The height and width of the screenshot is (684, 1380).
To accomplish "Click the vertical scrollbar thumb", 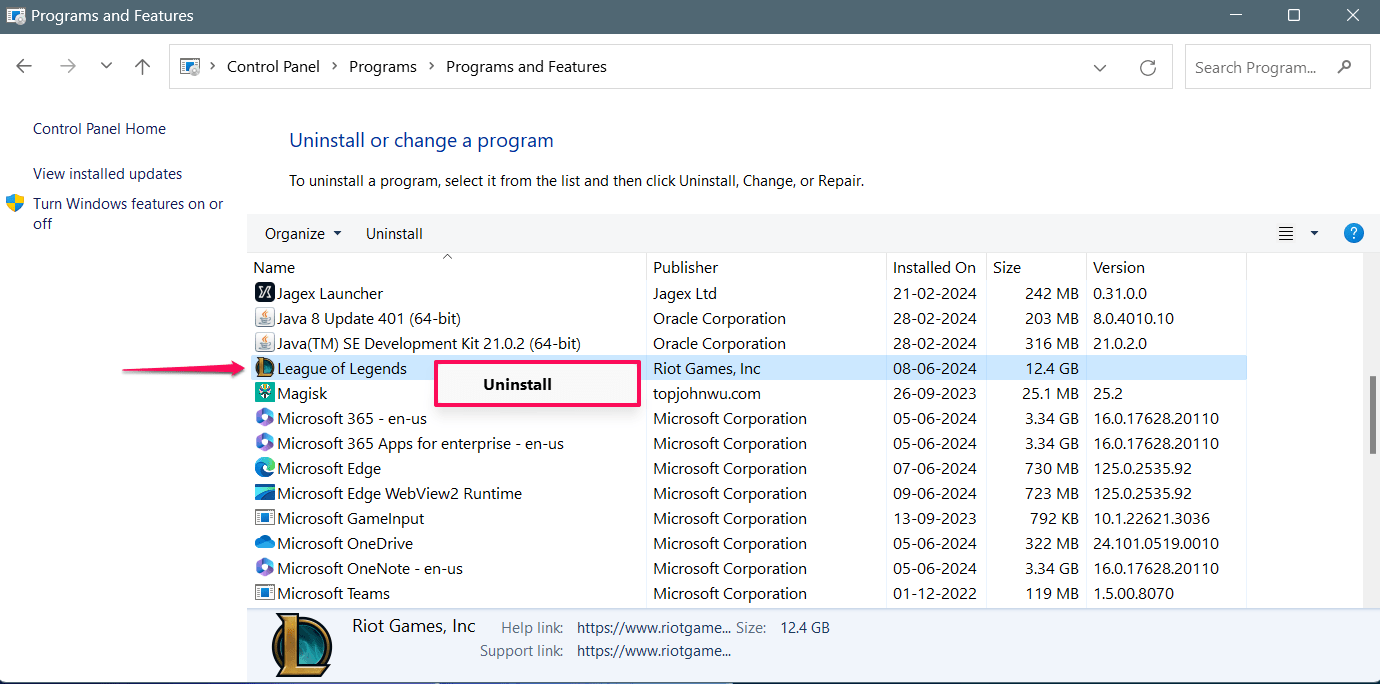I will pyautogui.click(x=1372, y=415).
